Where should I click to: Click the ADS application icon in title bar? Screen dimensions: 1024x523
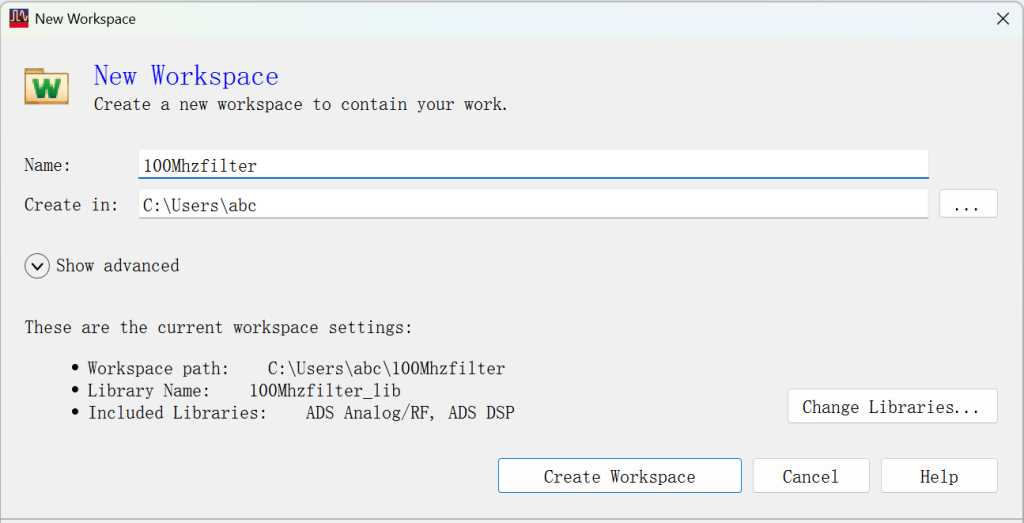click(19, 18)
